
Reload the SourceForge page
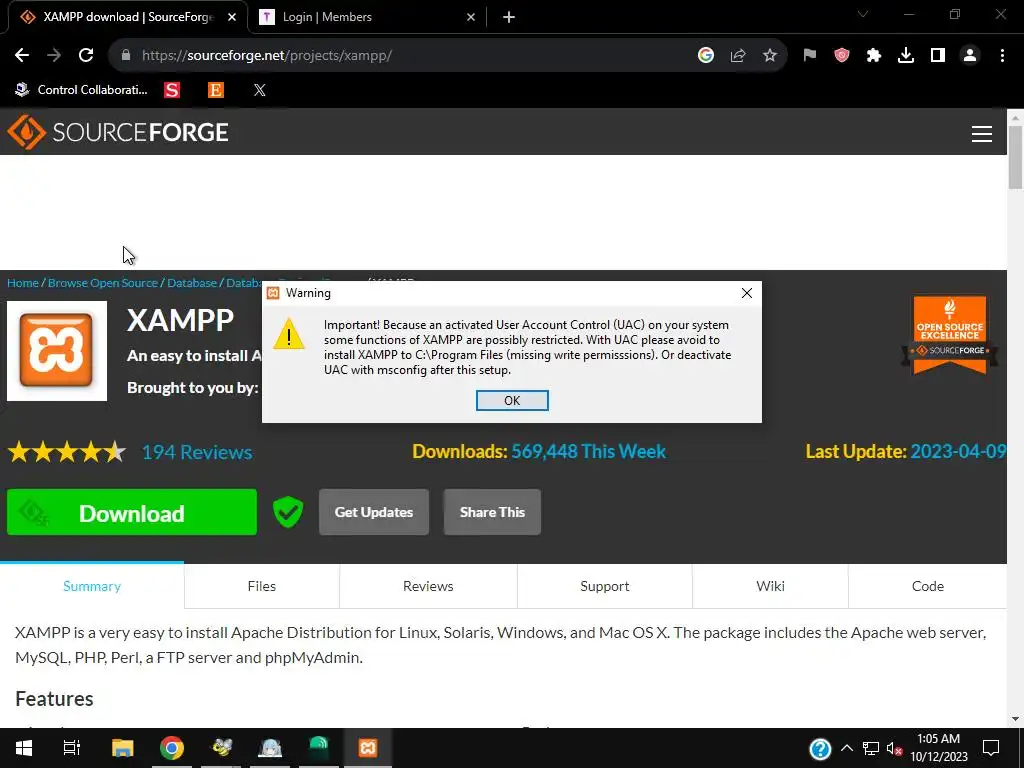(86, 56)
